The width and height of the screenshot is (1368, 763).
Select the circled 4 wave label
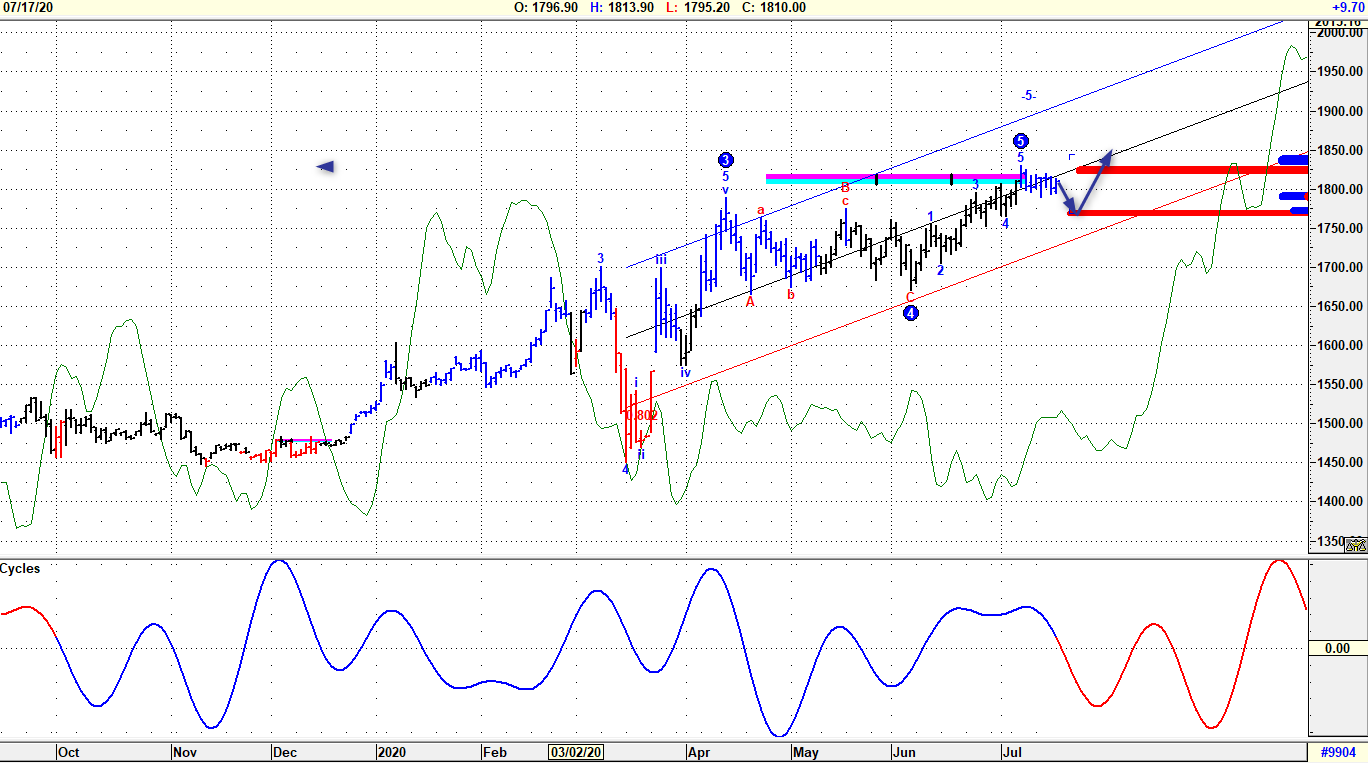pos(911,313)
